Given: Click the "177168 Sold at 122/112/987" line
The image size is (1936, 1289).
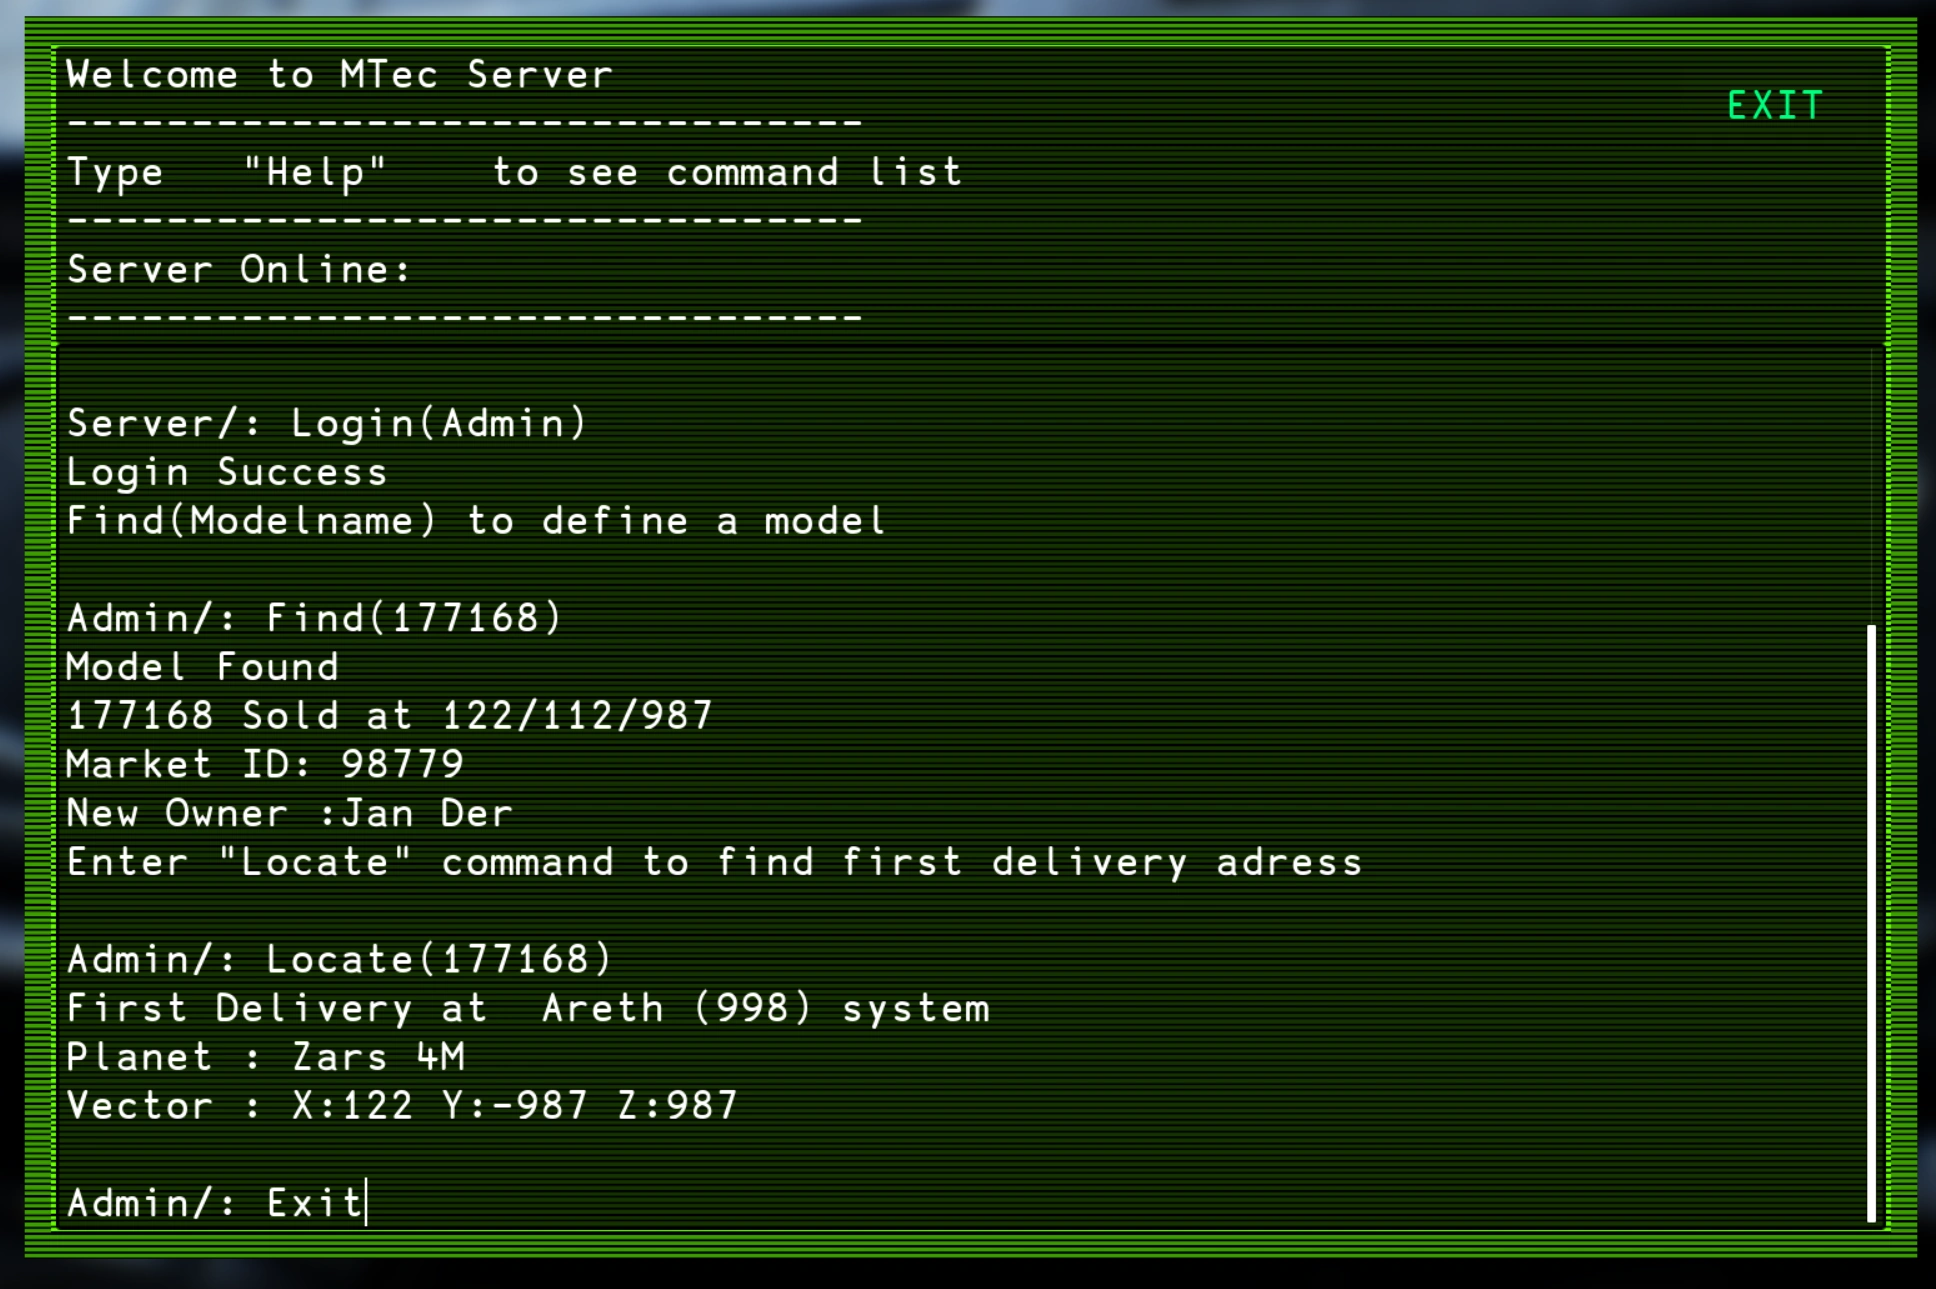Looking at the screenshot, I should (389, 716).
